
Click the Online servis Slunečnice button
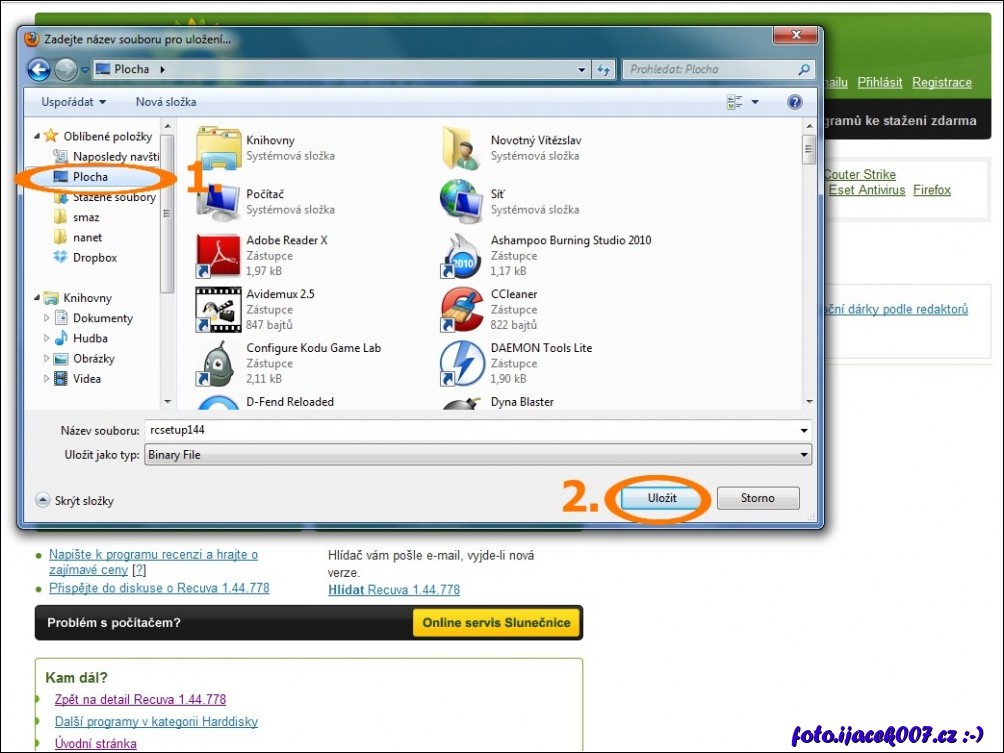click(496, 623)
